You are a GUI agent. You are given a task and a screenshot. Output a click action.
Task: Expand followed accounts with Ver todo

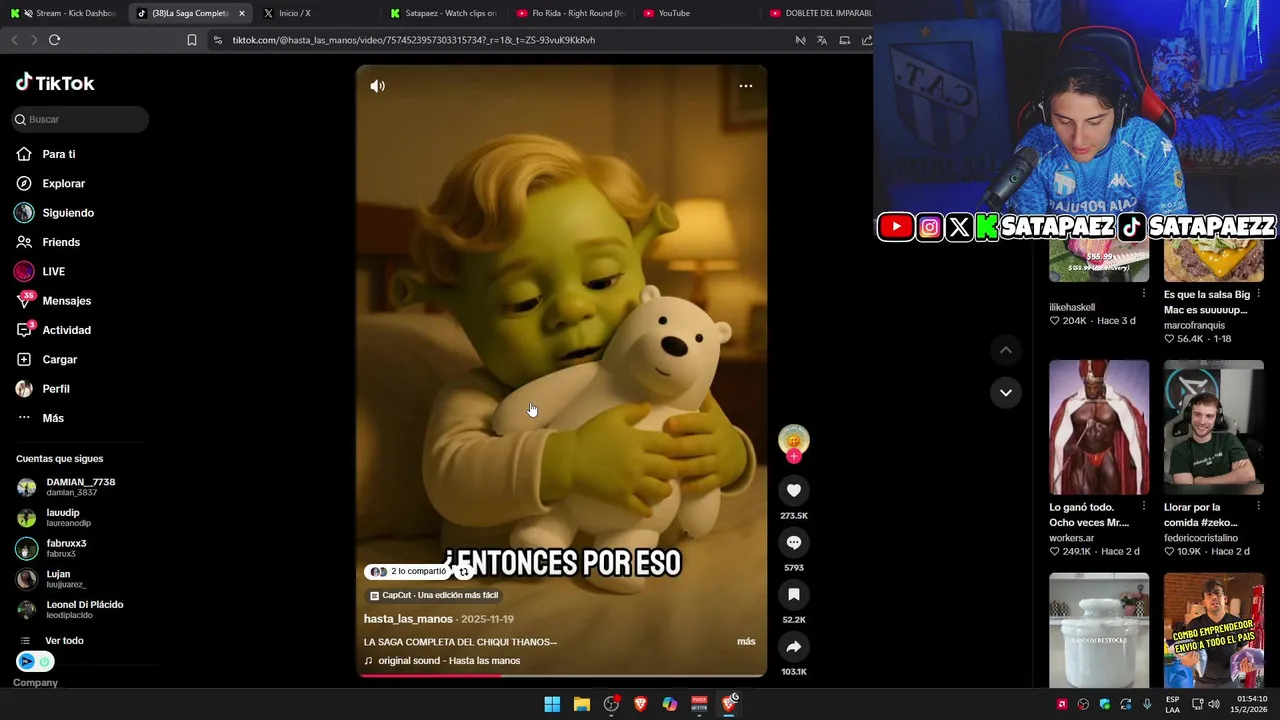coord(52,640)
